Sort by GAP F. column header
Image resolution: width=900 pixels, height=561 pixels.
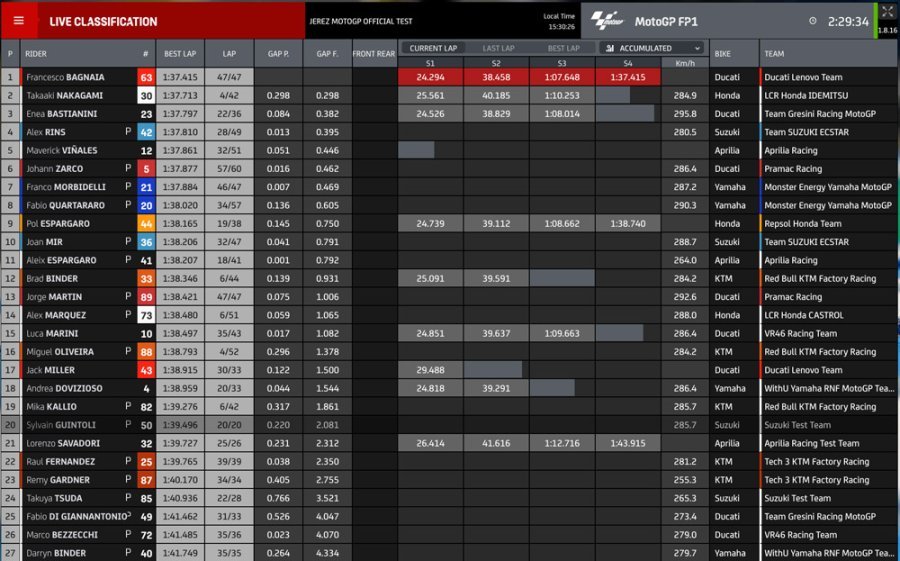click(x=327, y=53)
